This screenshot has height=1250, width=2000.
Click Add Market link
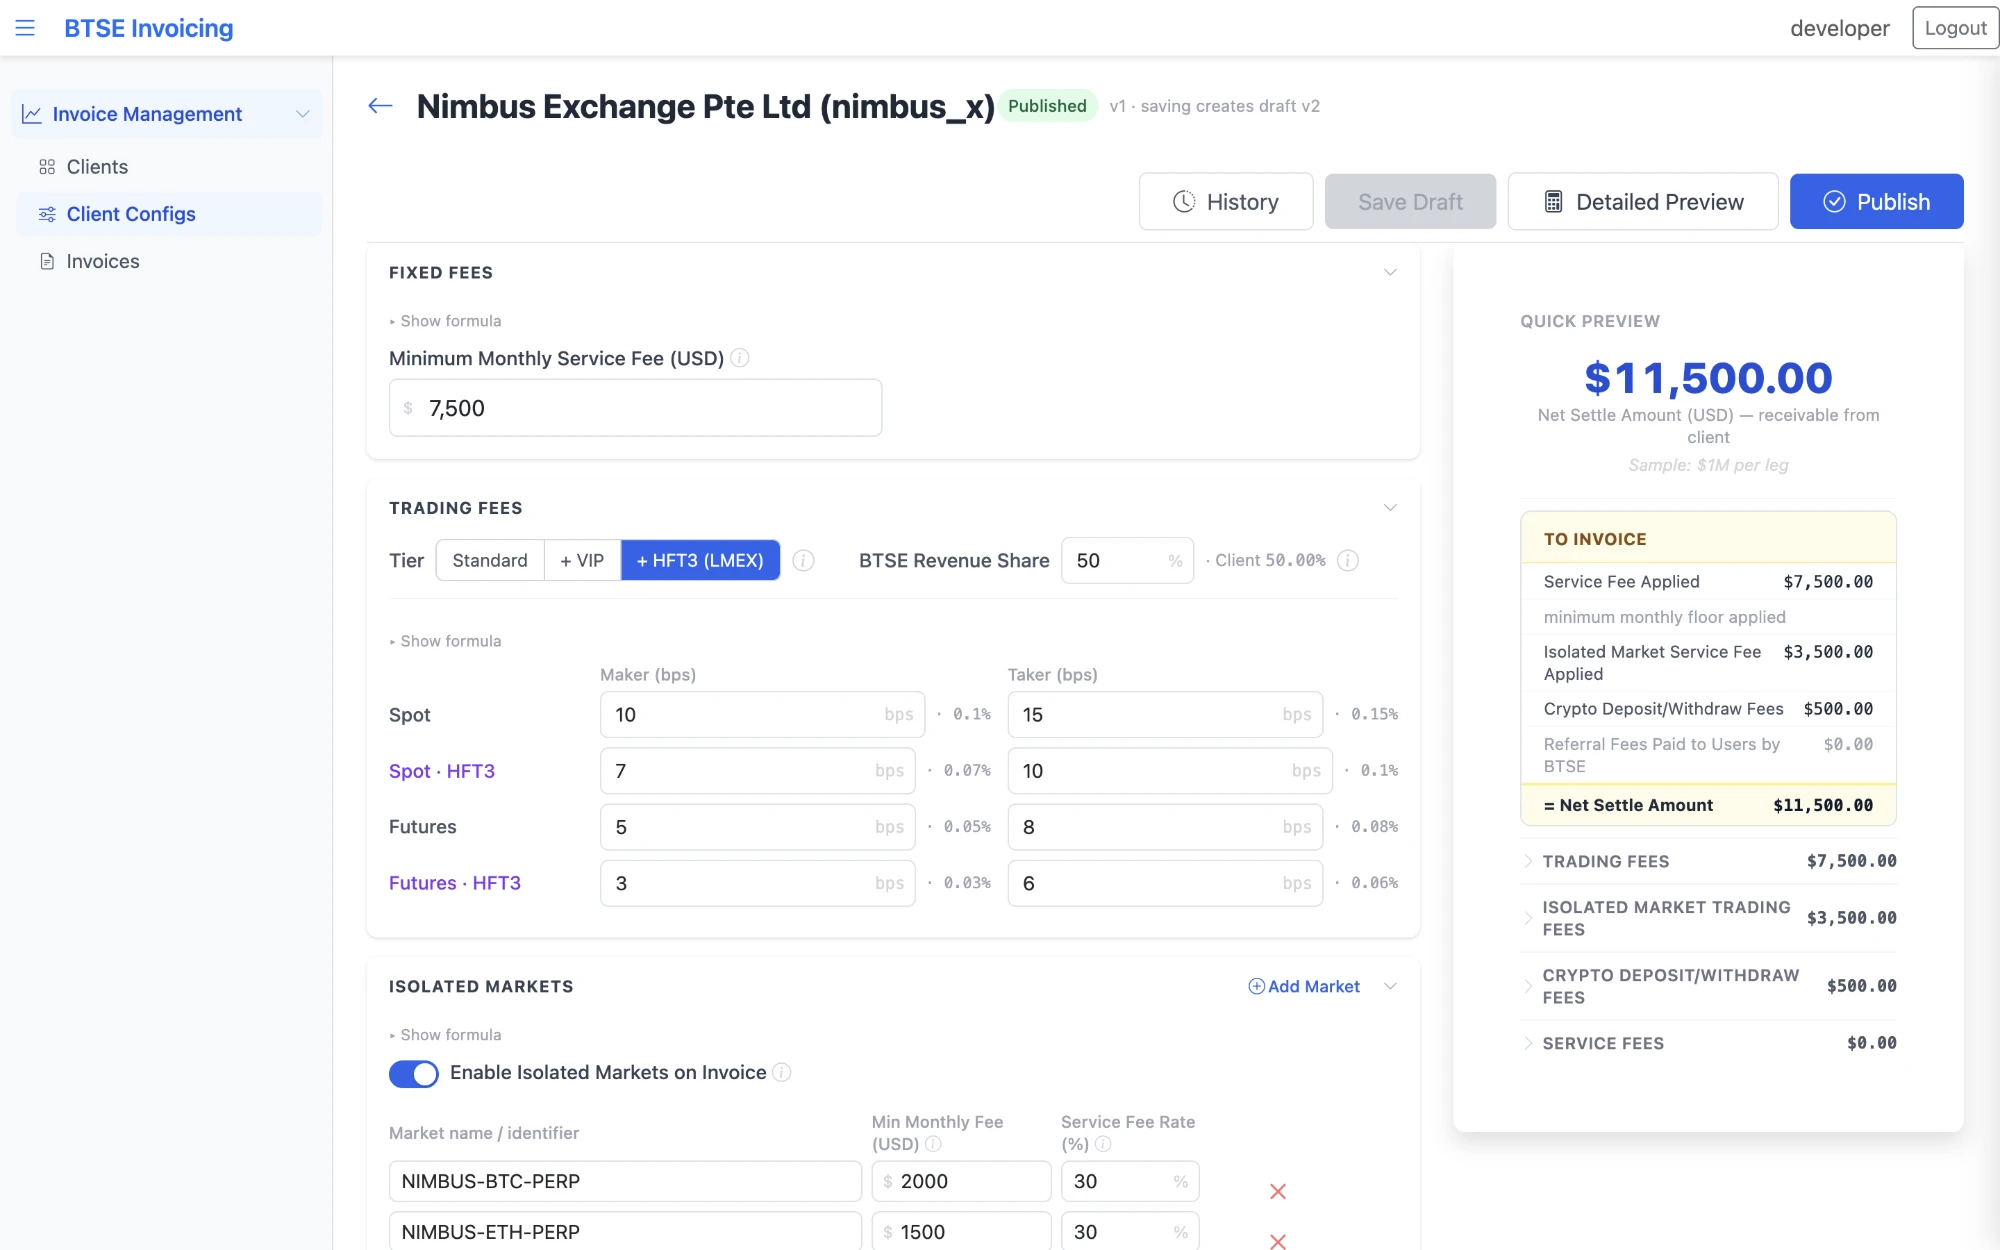coord(1304,986)
